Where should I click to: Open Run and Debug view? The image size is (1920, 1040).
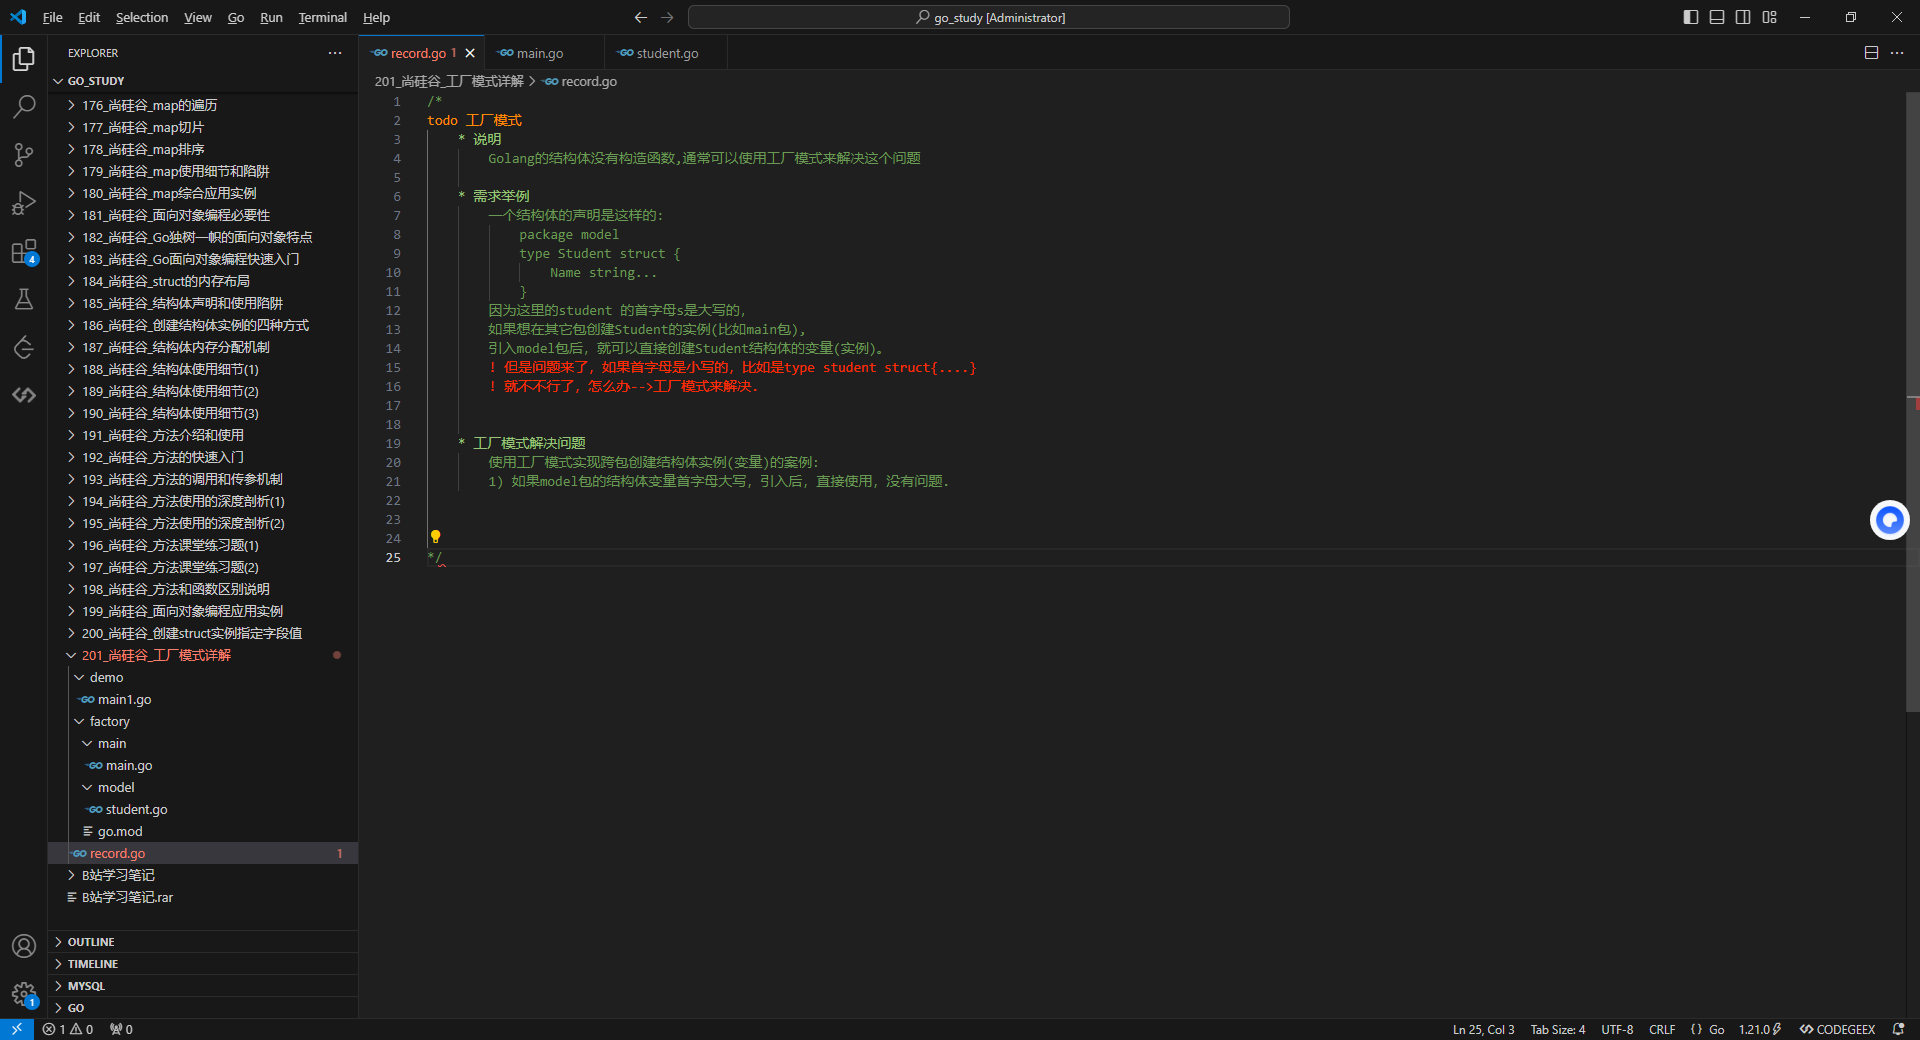pyautogui.click(x=24, y=203)
